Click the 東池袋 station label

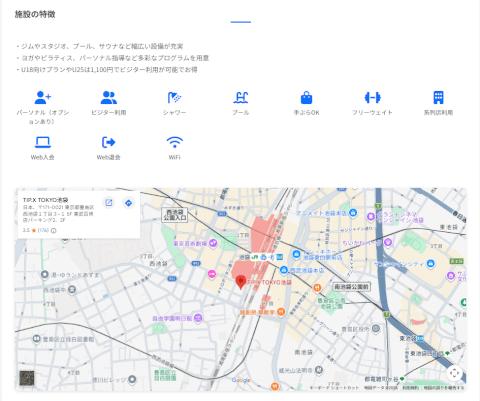[x=408, y=338]
